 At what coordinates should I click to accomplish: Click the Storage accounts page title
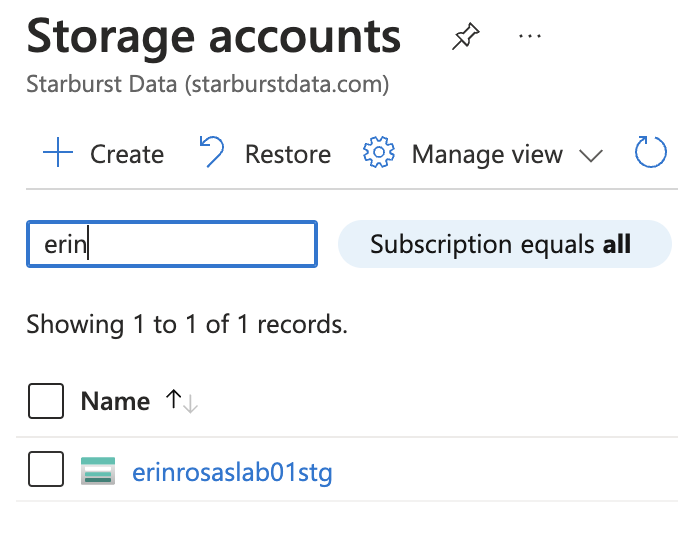214,38
